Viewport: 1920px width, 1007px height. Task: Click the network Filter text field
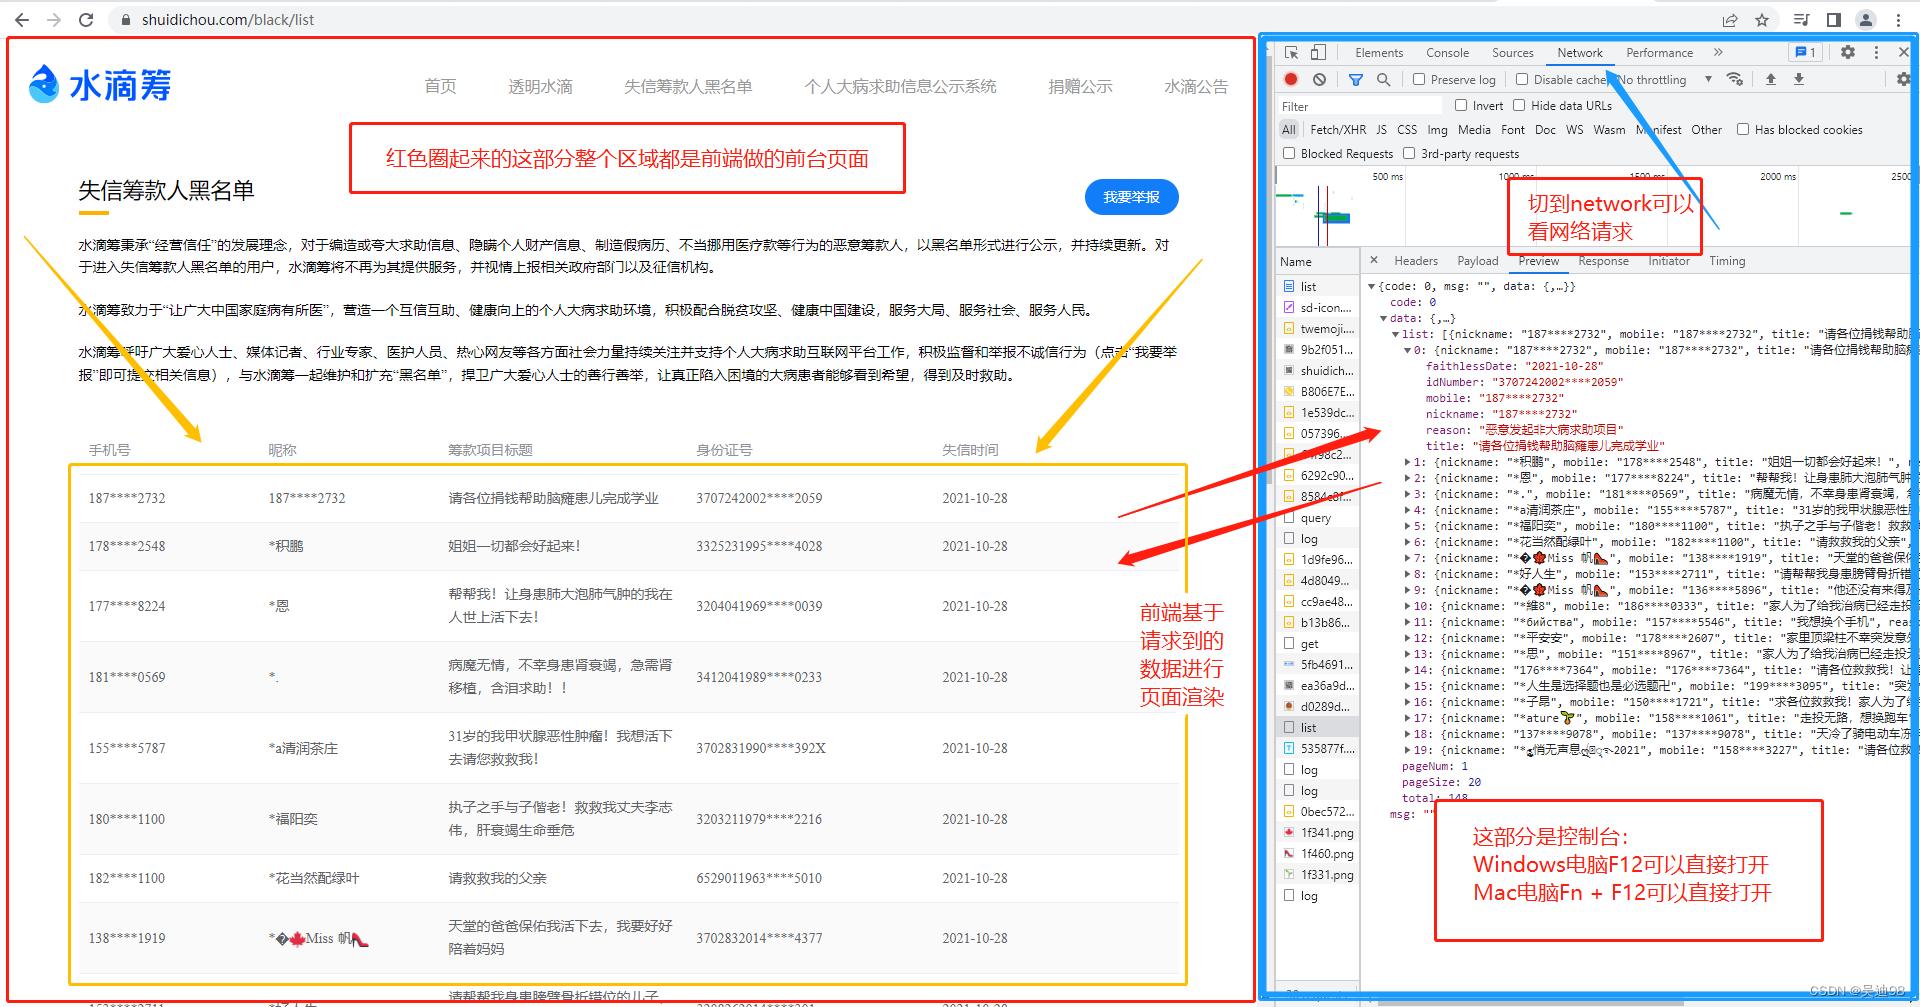coord(1360,106)
